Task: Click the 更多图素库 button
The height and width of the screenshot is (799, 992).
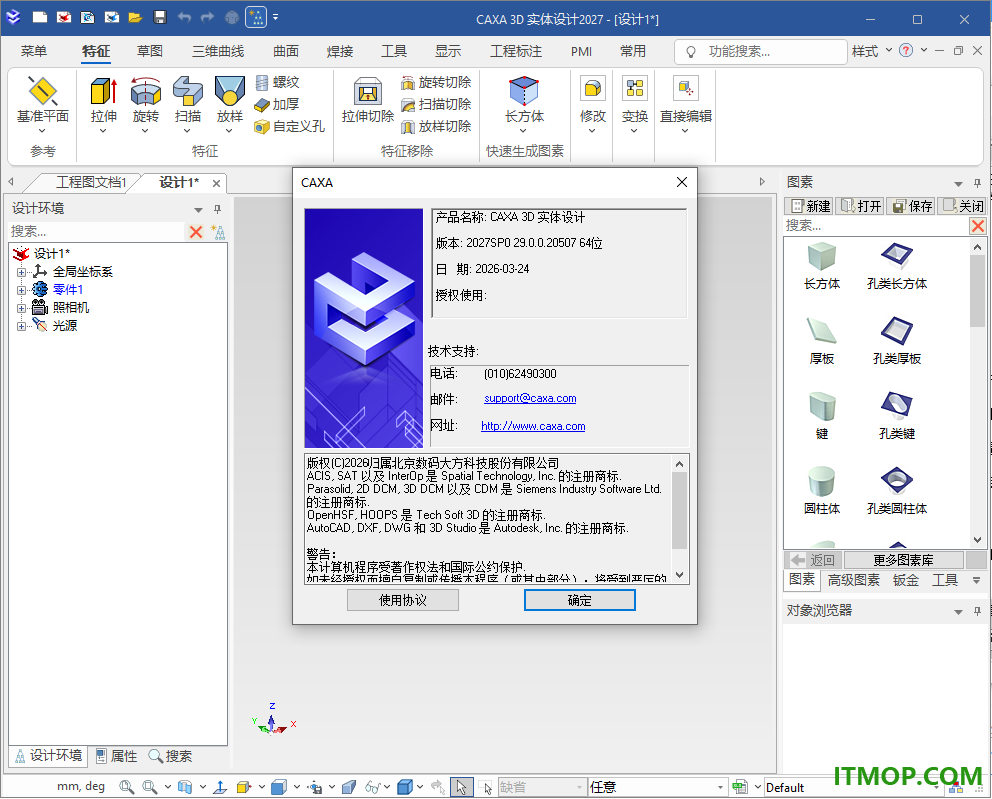Action: (903, 560)
